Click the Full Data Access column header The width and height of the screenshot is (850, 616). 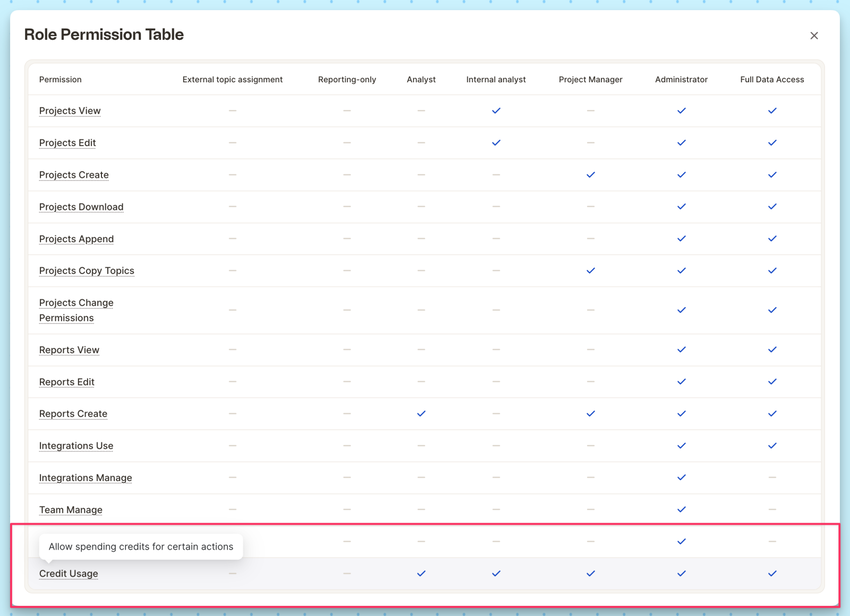tap(772, 80)
